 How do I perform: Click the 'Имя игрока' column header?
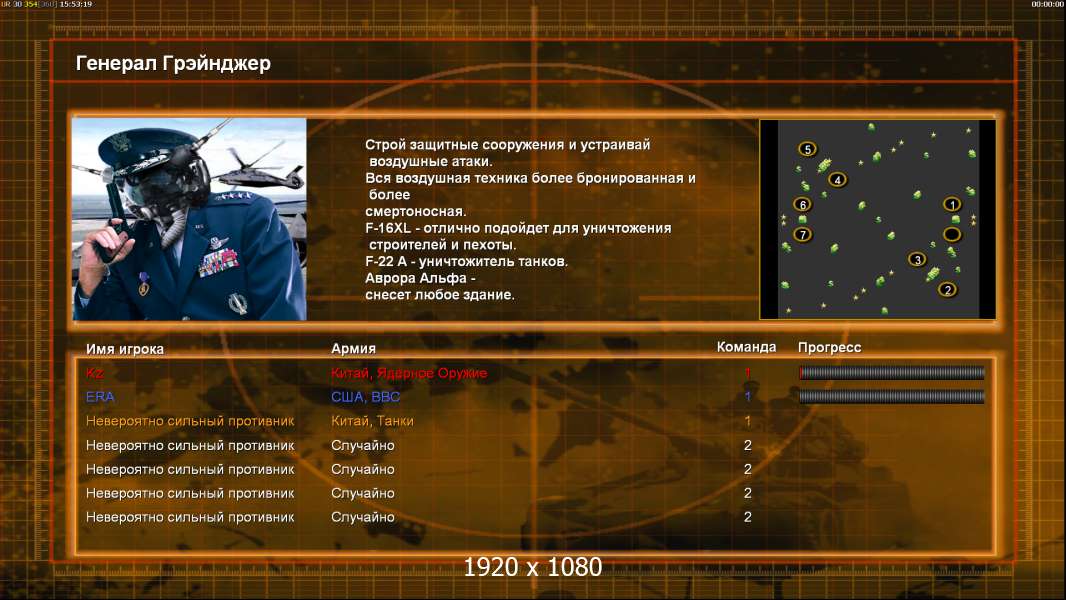(124, 349)
